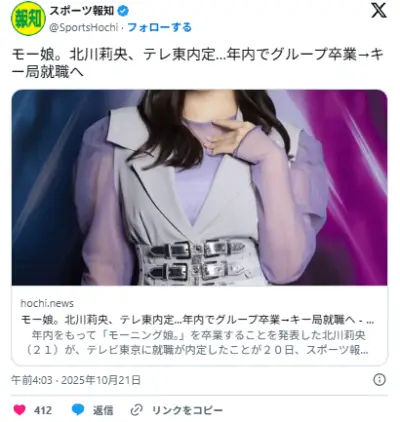Follow the account via フォローする
The width and height of the screenshot is (400, 422).
coord(160,27)
